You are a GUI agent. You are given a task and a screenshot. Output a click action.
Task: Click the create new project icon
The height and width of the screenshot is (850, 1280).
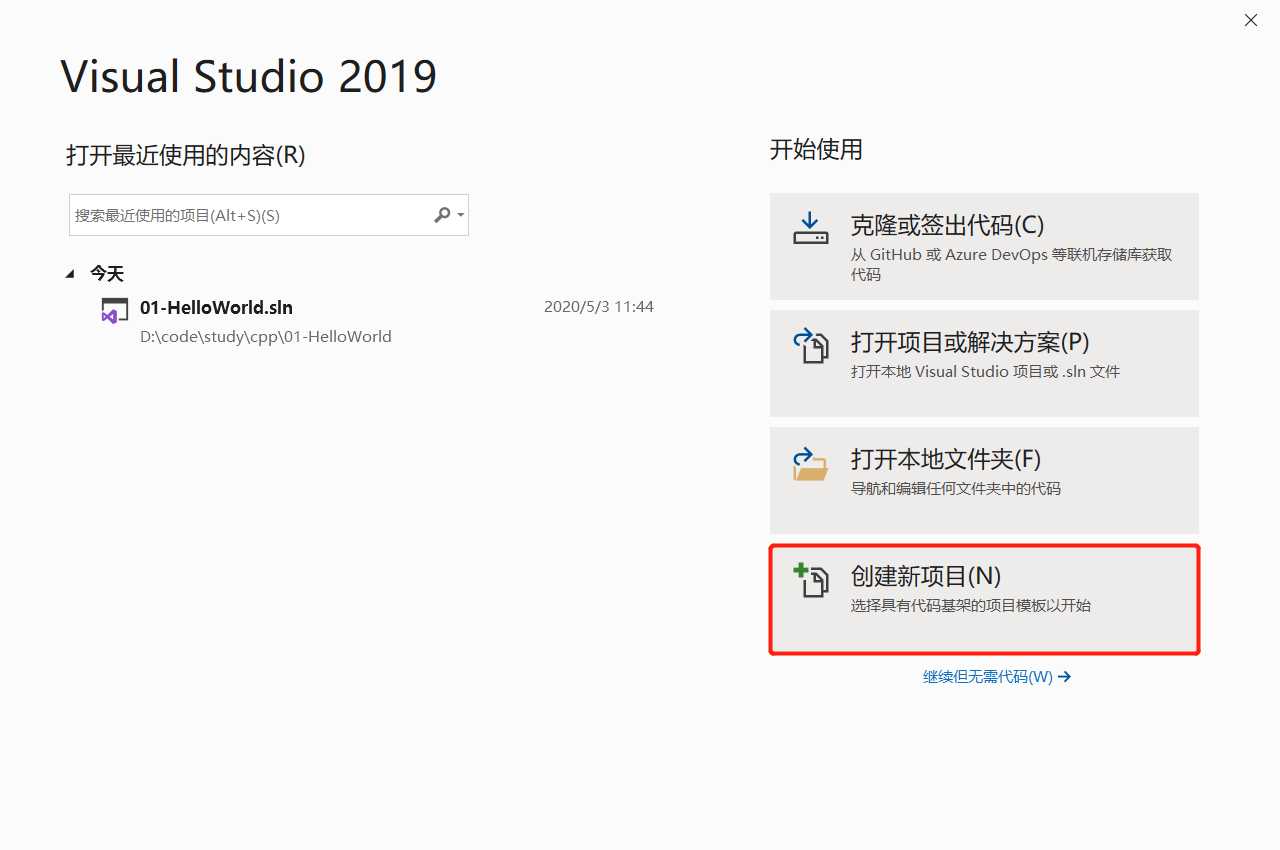[x=811, y=581]
